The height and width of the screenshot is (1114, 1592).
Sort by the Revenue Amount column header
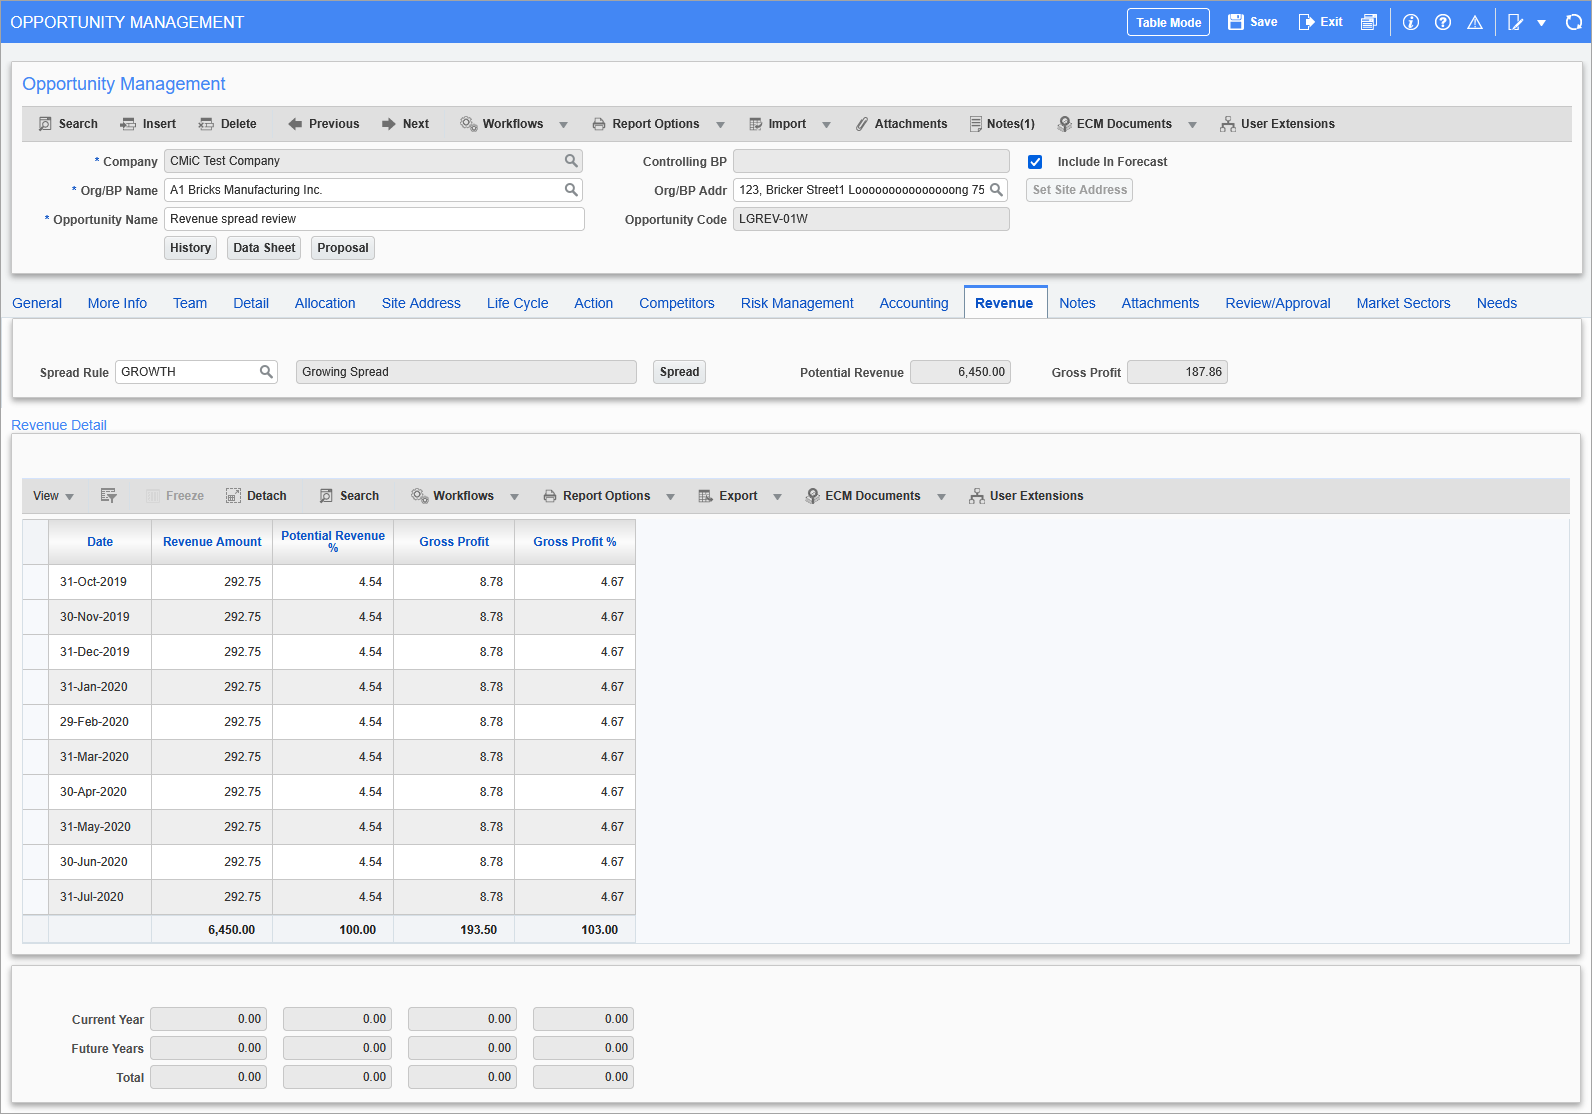click(212, 542)
